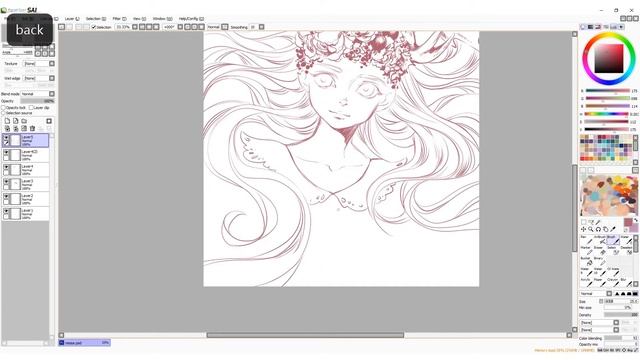Select the Airbrush tool
Viewport: 640px width, 360px height.
point(600,240)
